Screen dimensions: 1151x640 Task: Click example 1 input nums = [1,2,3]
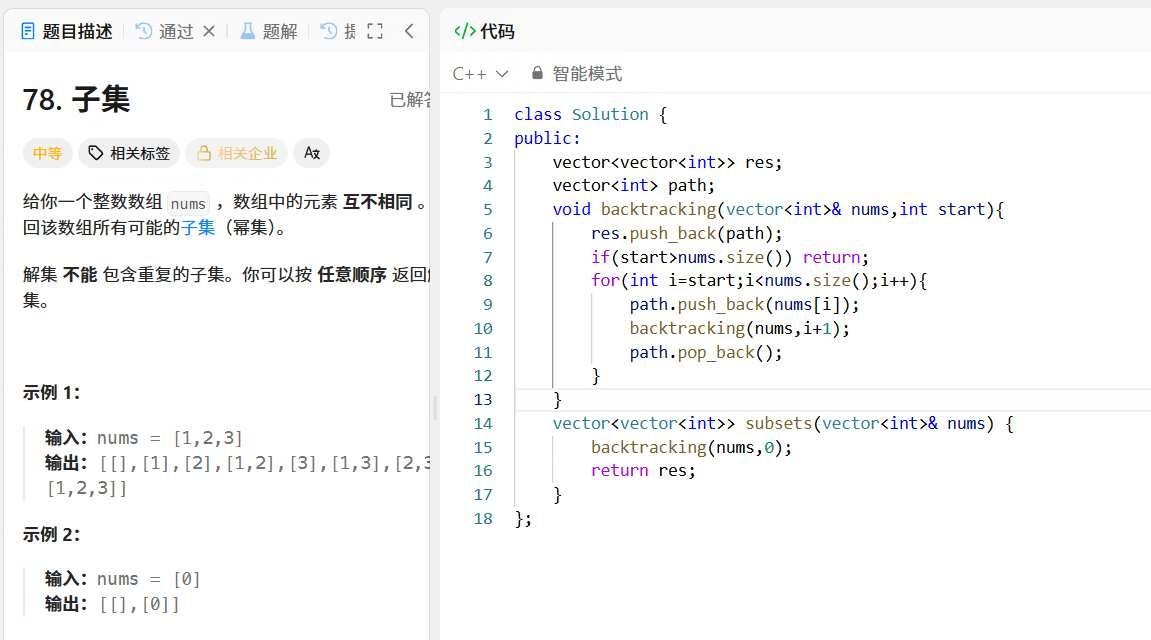[x=170, y=438]
